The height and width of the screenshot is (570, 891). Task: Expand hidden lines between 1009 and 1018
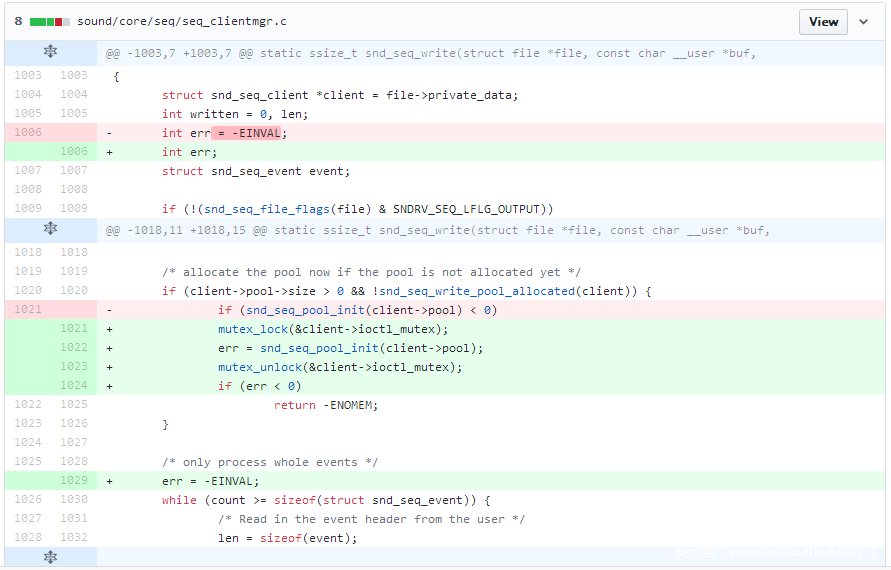coord(50,230)
